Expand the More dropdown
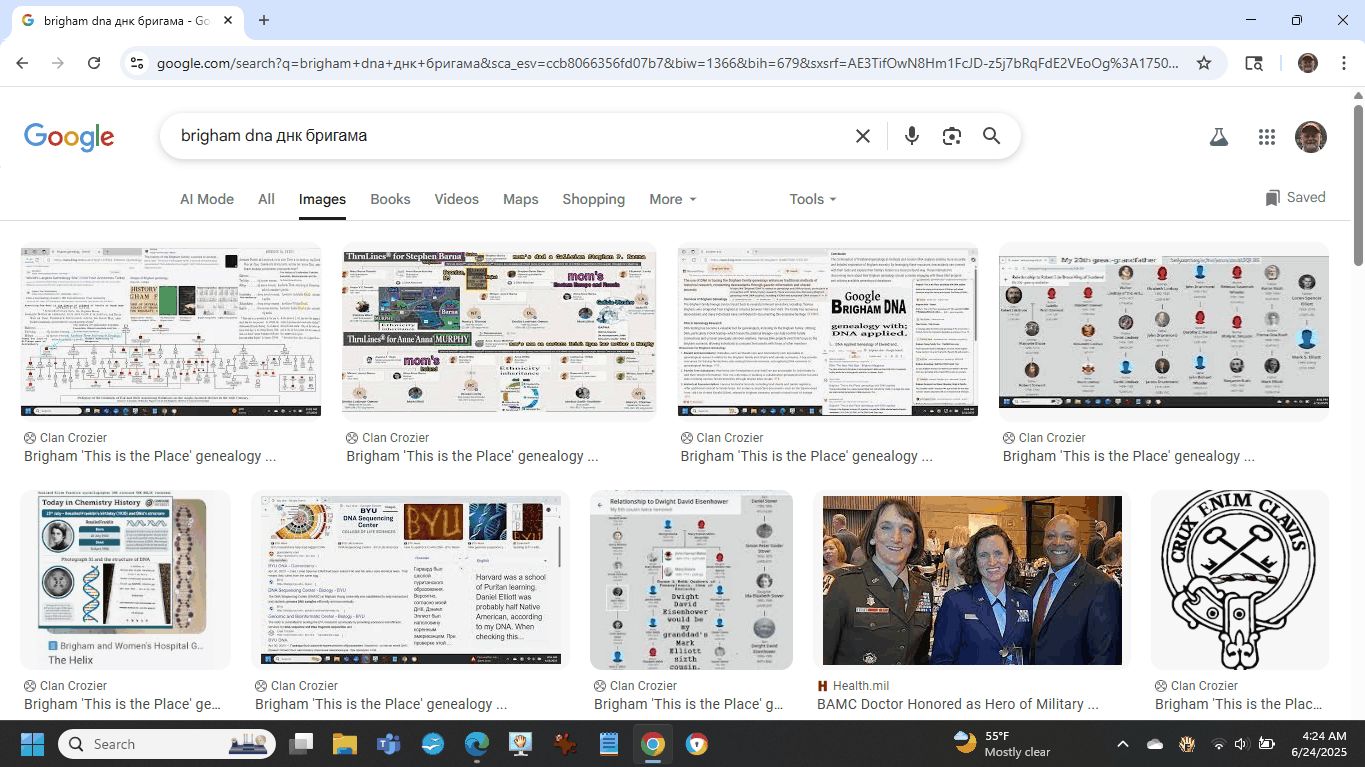This screenshot has width=1365, height=767. click(672, 199)
